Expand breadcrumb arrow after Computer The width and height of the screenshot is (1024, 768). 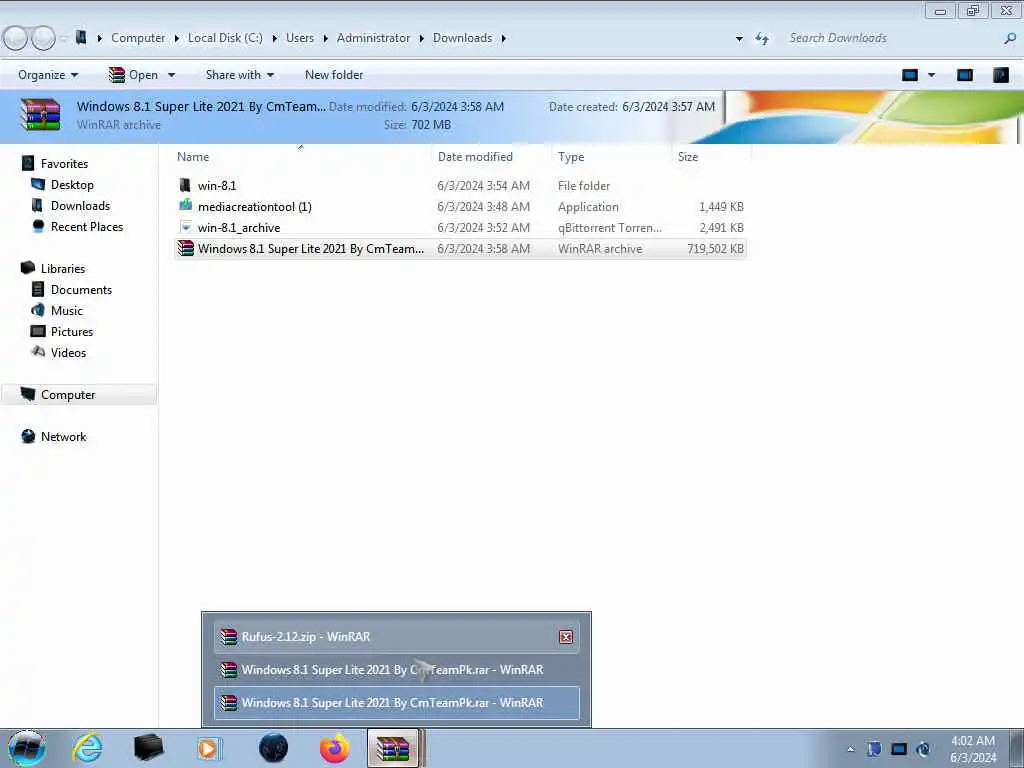click(176, 39)
